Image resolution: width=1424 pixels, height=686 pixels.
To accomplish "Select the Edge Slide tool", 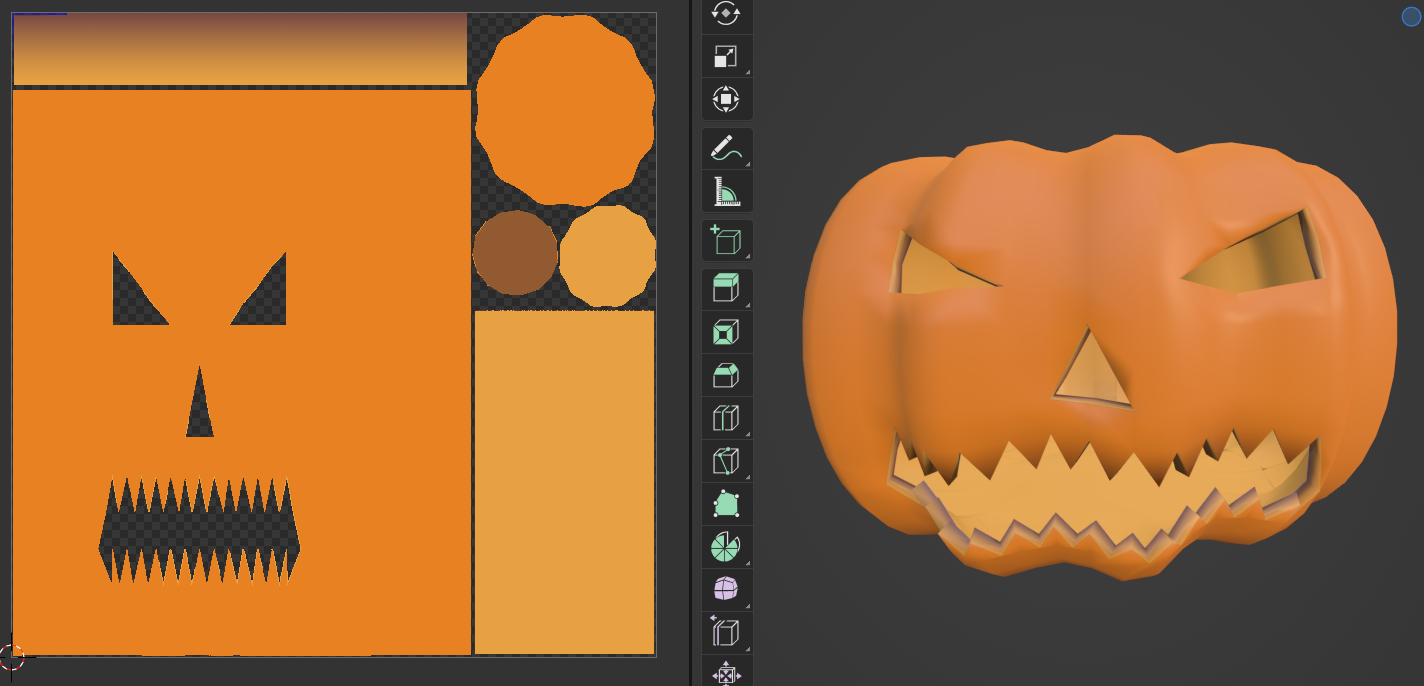I will (x=726, y=631).
